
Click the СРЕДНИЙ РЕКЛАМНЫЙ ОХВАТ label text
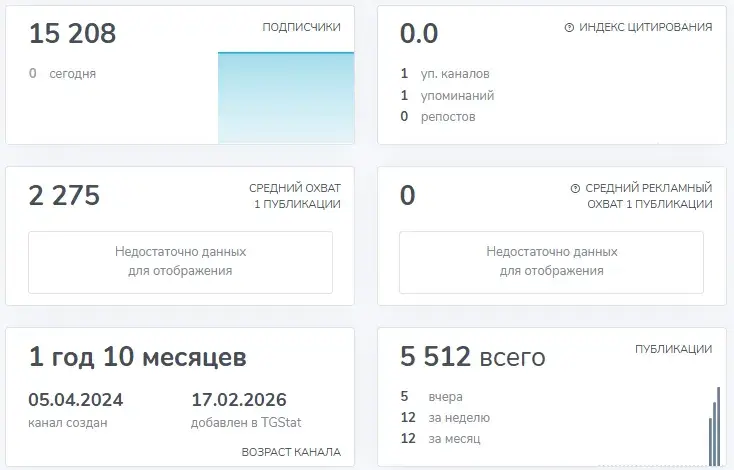(x=649, y=196)
